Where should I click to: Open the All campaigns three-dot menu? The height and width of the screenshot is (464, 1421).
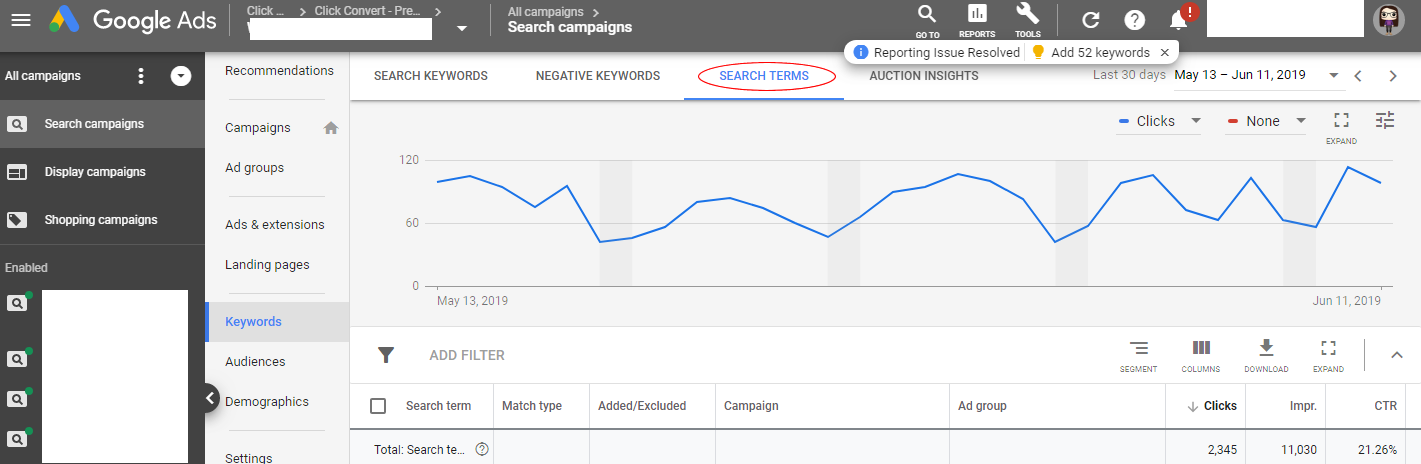point(141,76)
